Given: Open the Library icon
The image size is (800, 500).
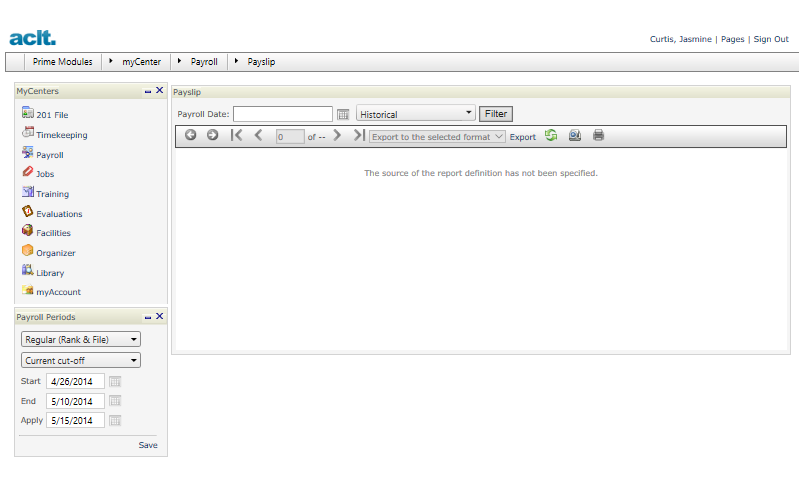Looking at the screenshot, I should tap(28, 270).
